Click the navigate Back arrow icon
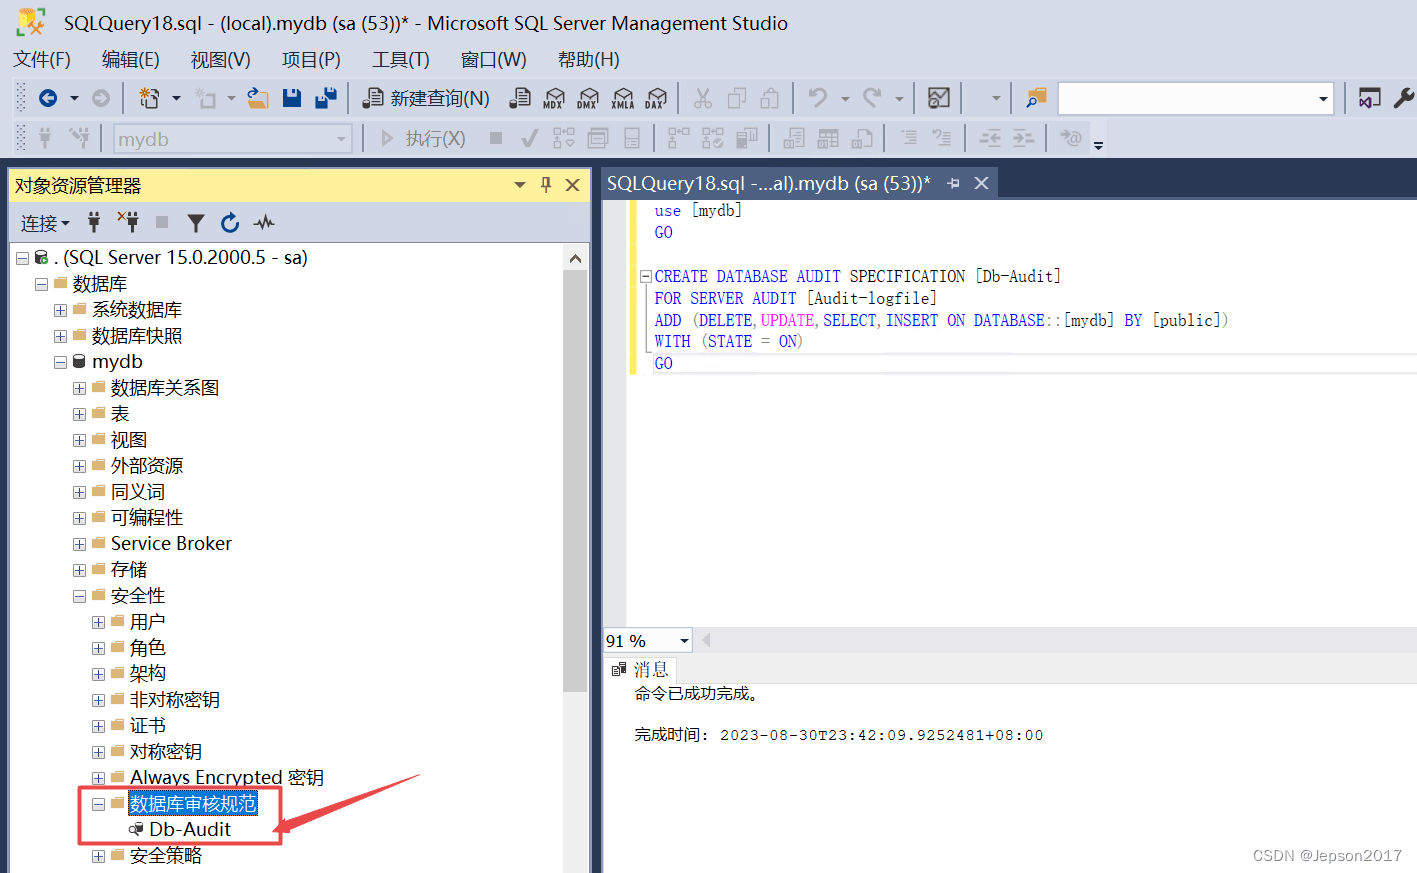 (x=47, y=98)
